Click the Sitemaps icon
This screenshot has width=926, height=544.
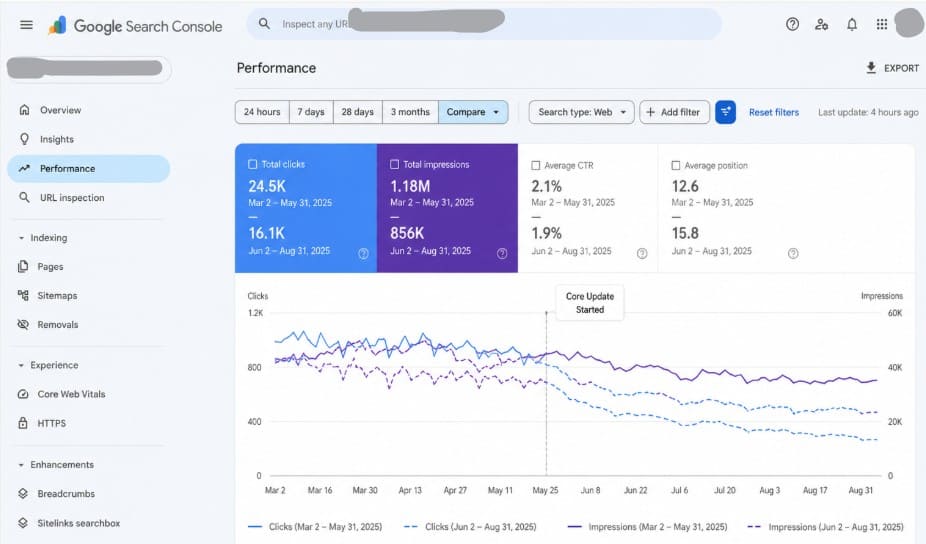point(23,295)
